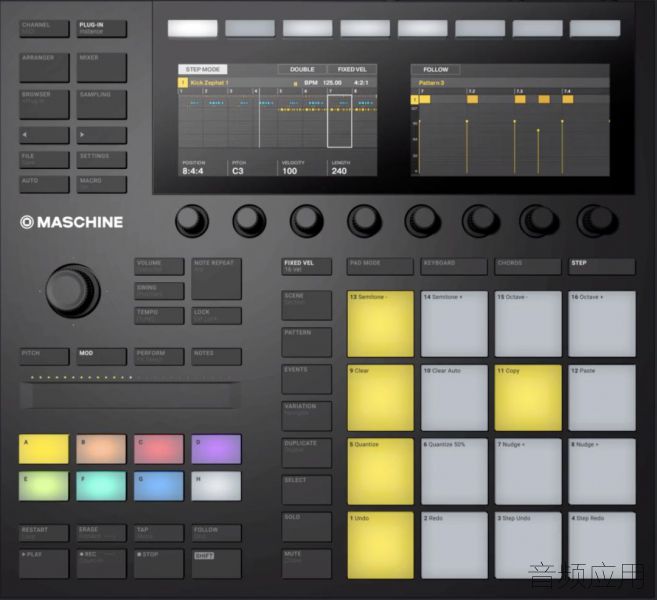Switch to the ARRANGER view
The width and height of the screenshot is (657, 600).
pyautogui.click(x=44, y=67)
